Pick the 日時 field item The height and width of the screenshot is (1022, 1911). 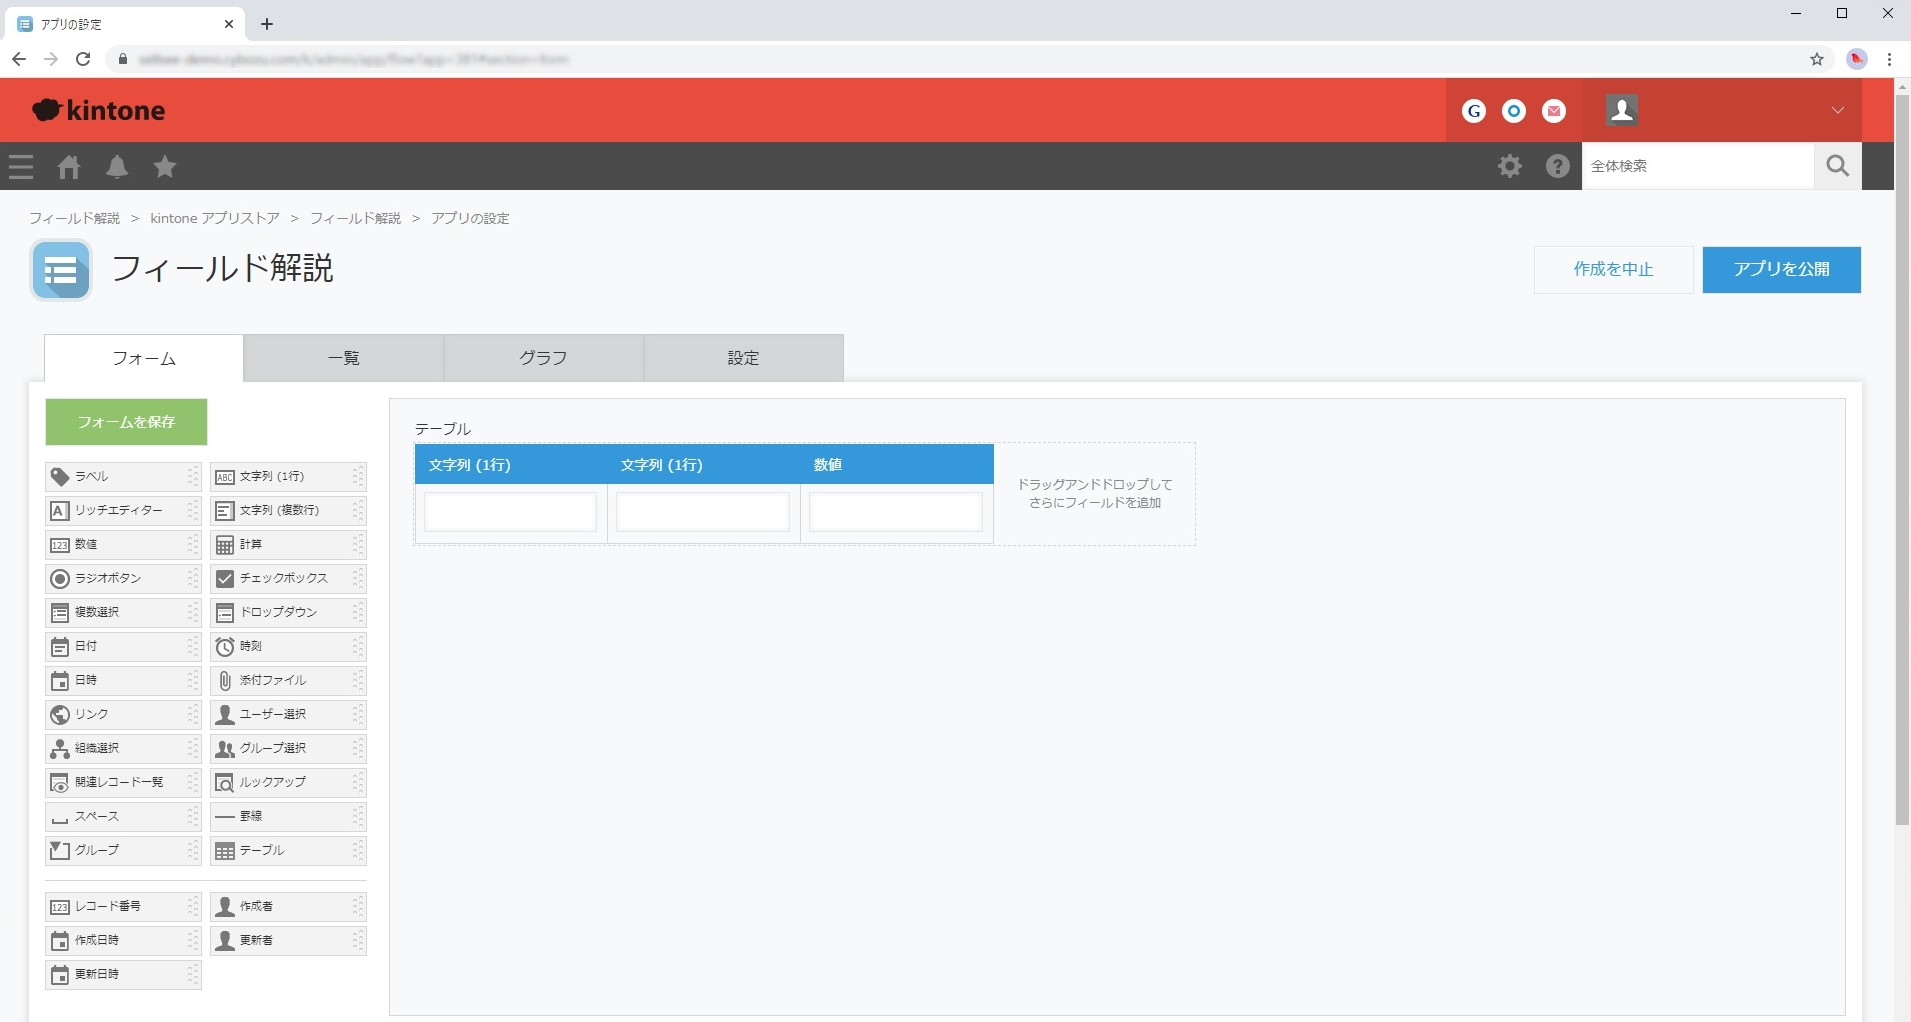click(x=123, y=681)
